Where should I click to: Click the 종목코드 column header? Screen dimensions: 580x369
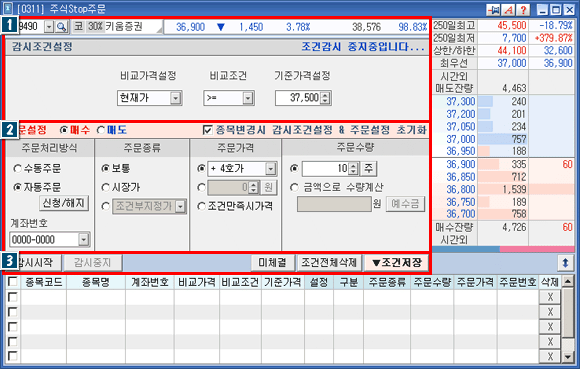tap(44, 282)
